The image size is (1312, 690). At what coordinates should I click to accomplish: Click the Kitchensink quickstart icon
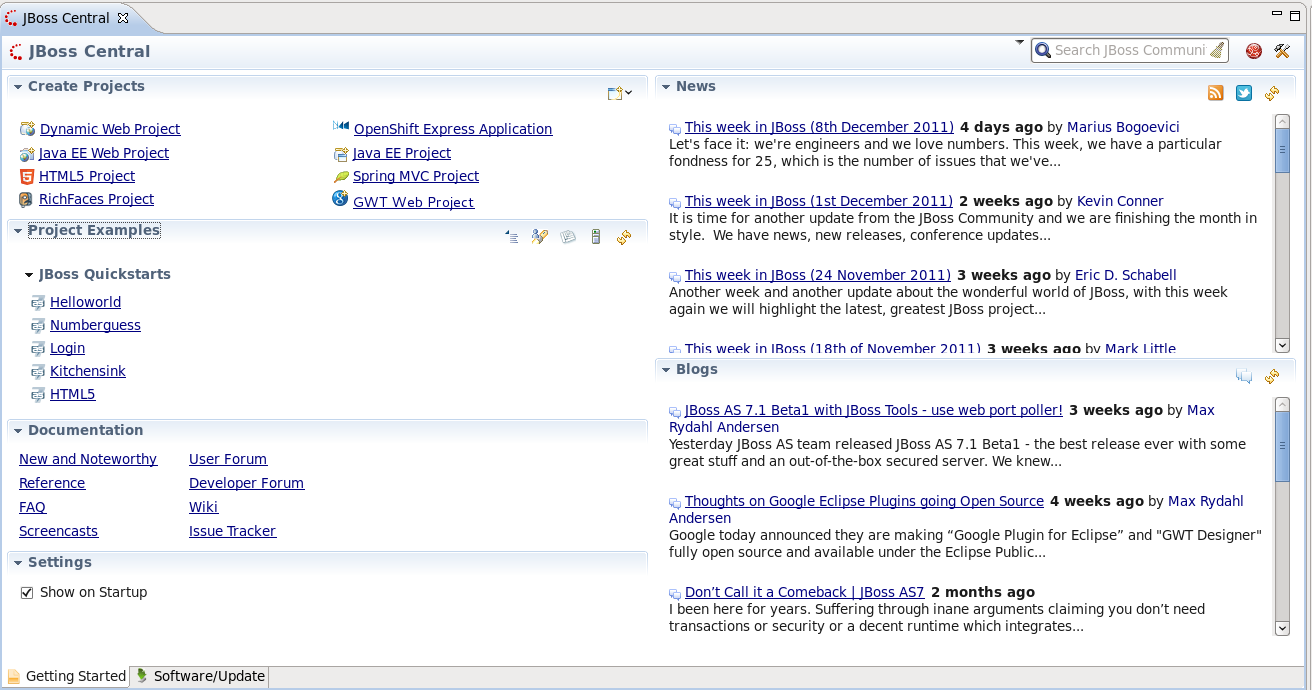pos(38,371)
